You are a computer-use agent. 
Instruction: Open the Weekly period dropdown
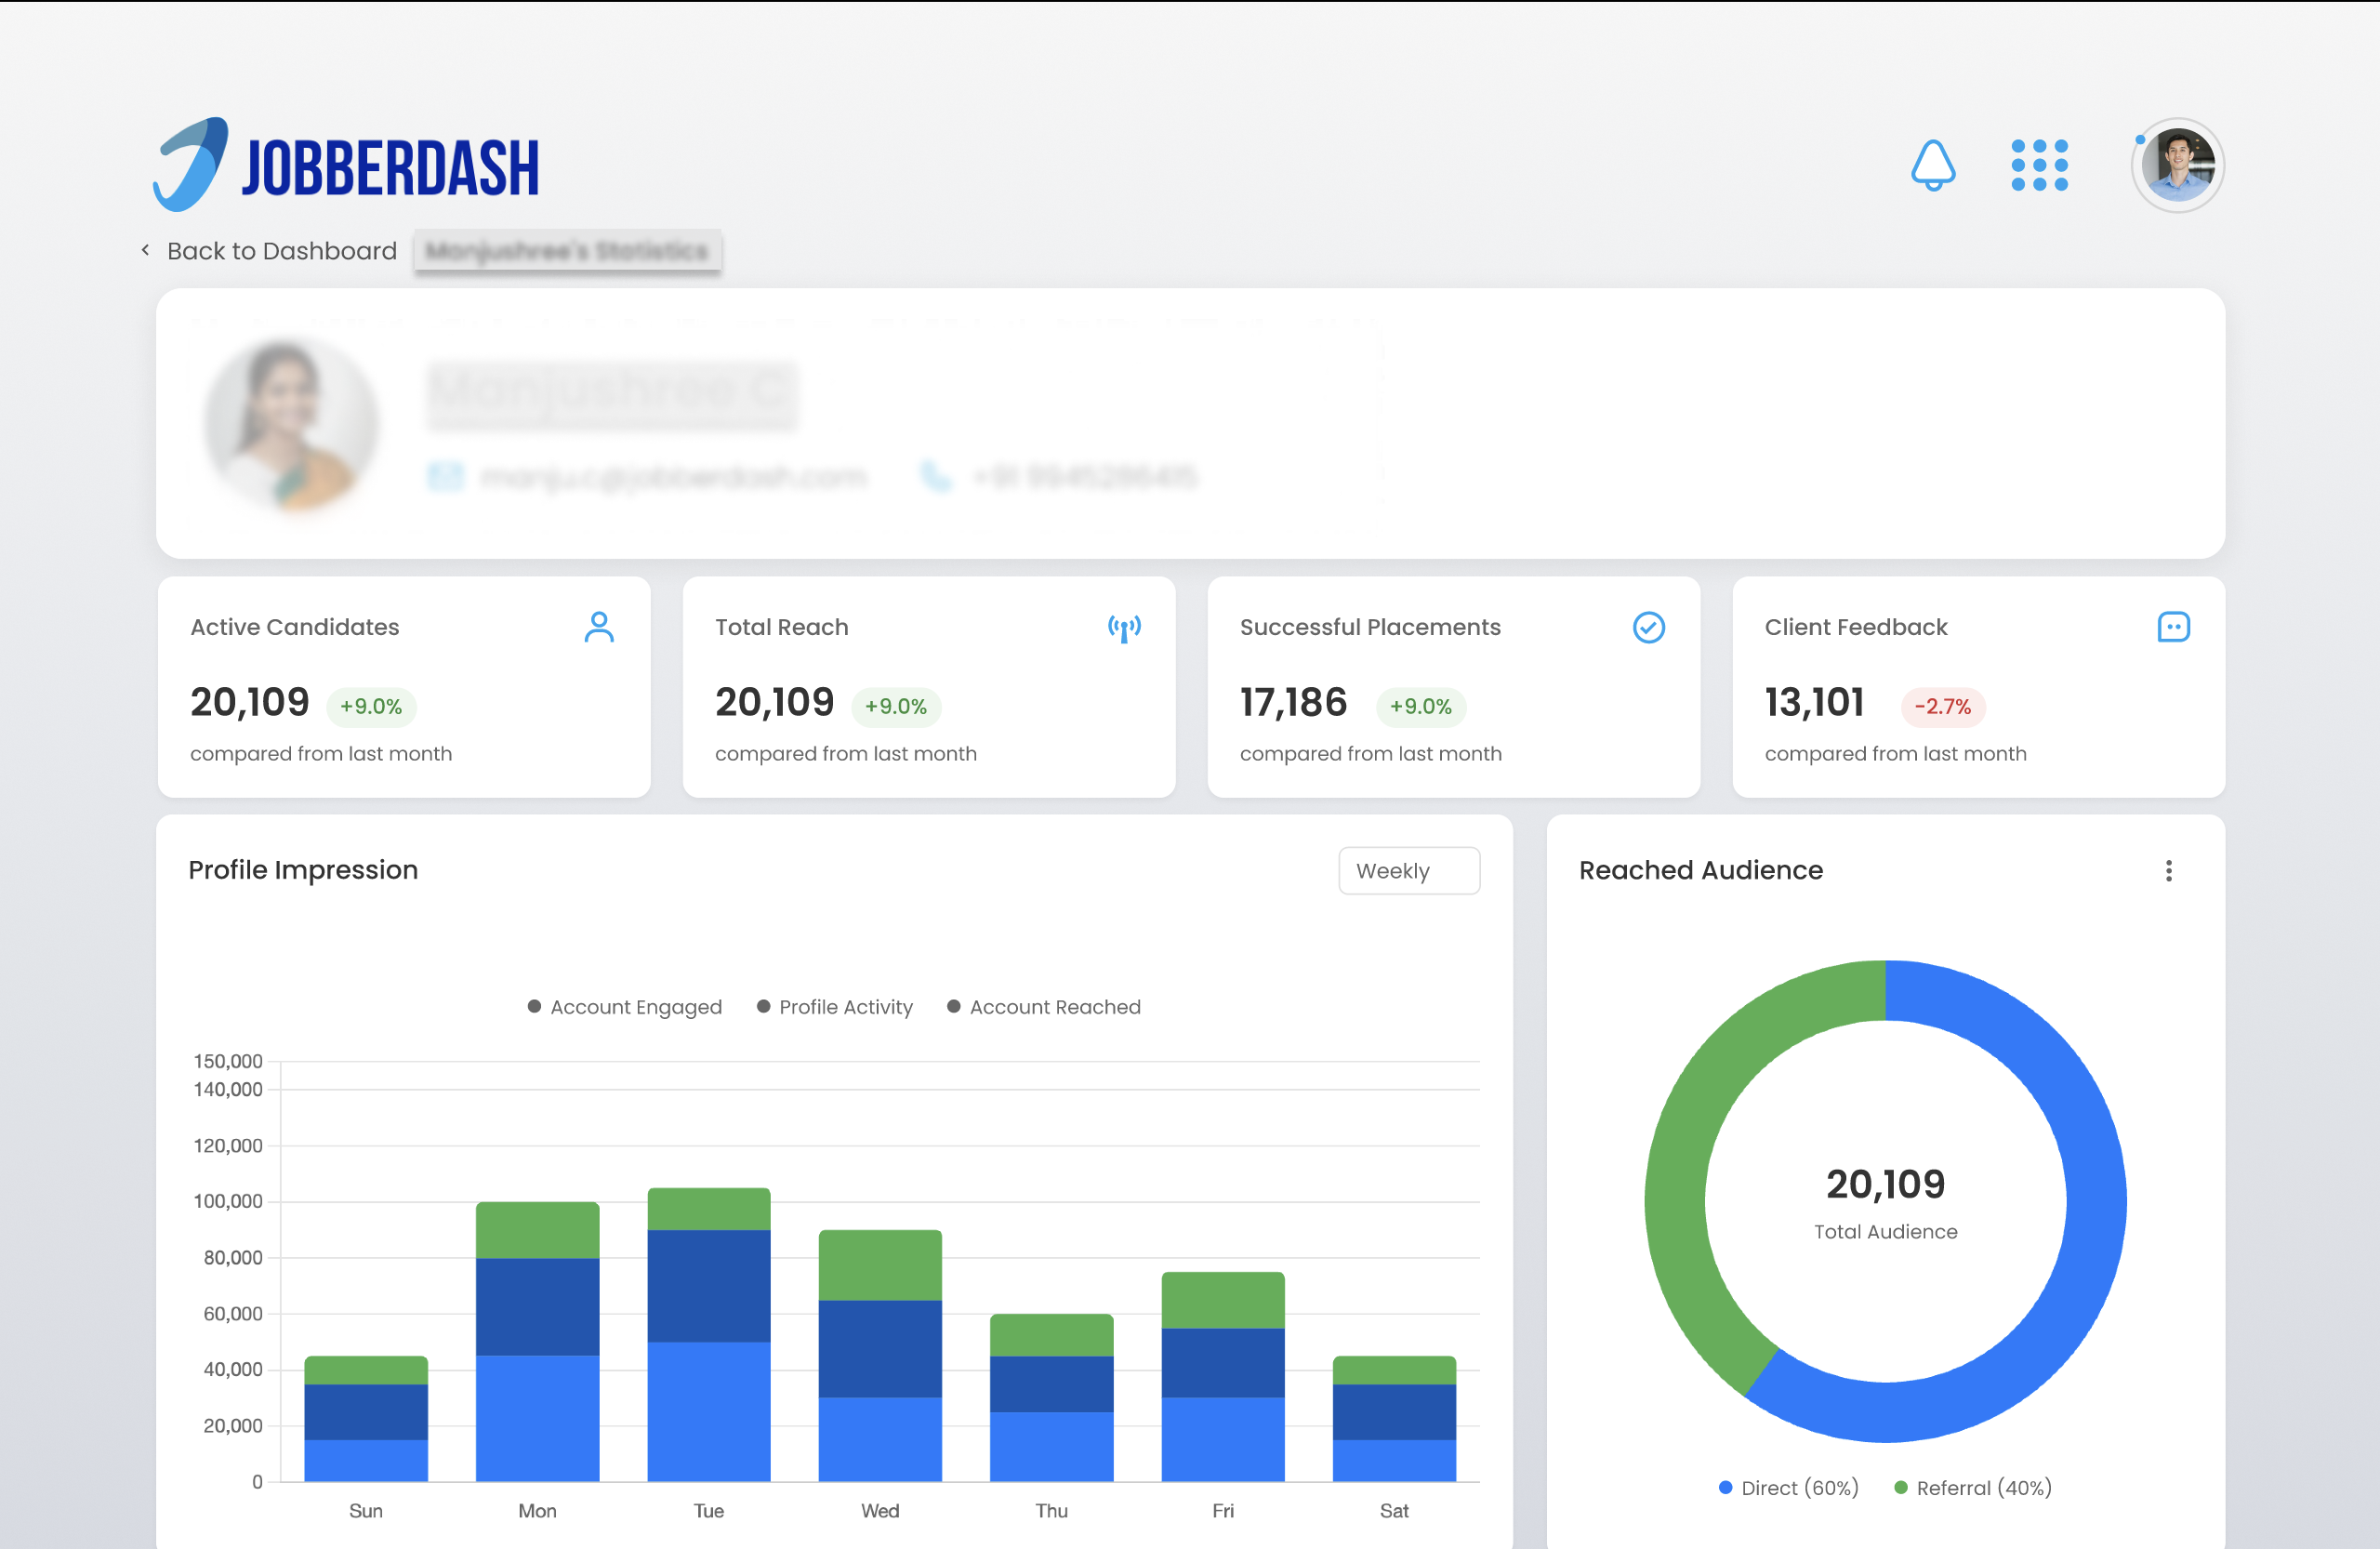click(1409, 871)
